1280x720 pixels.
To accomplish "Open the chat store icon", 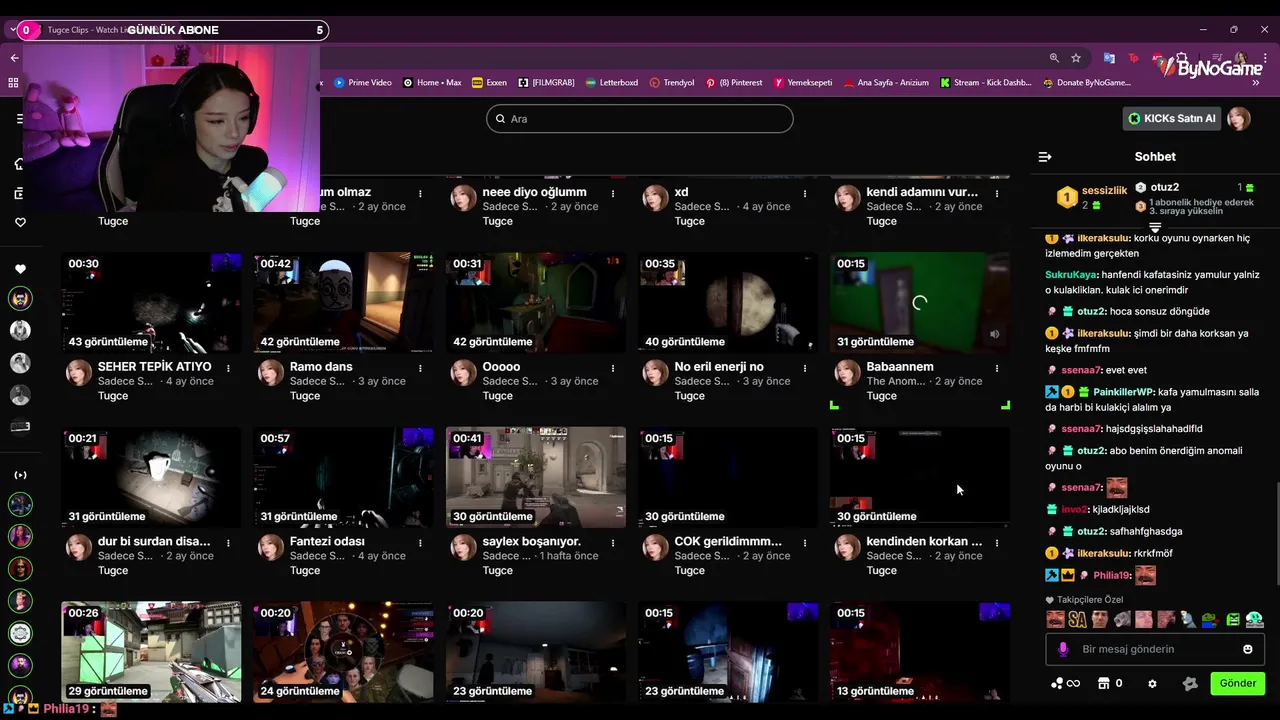I will click(x=1104, y=684).
